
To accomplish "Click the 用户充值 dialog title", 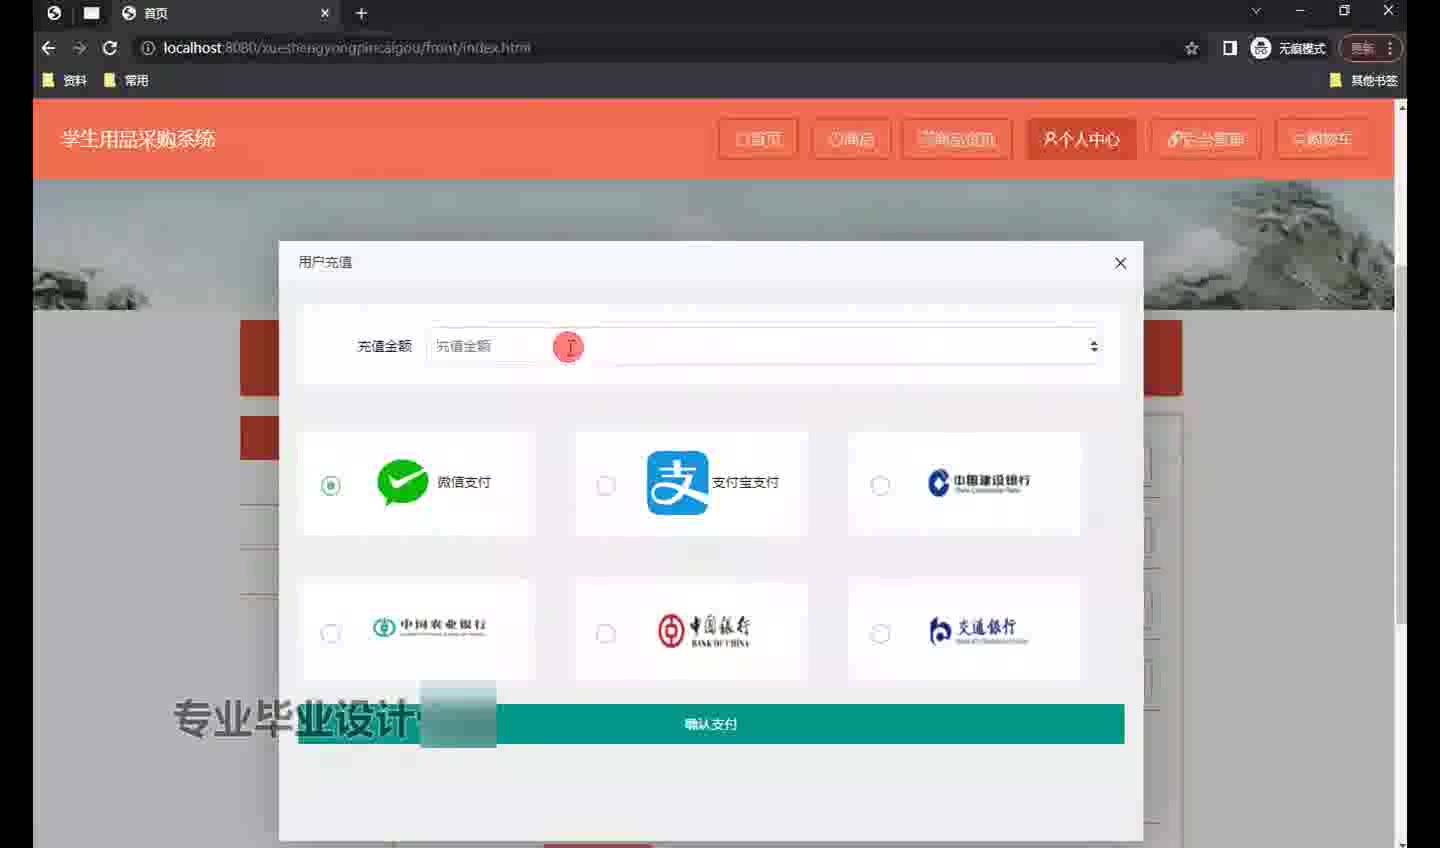I will click(325, 262).
